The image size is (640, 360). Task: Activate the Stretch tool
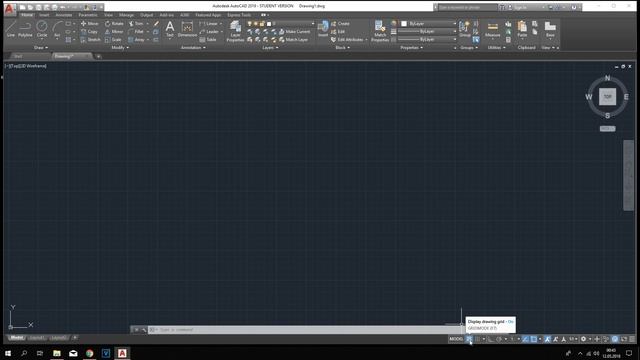90,40
